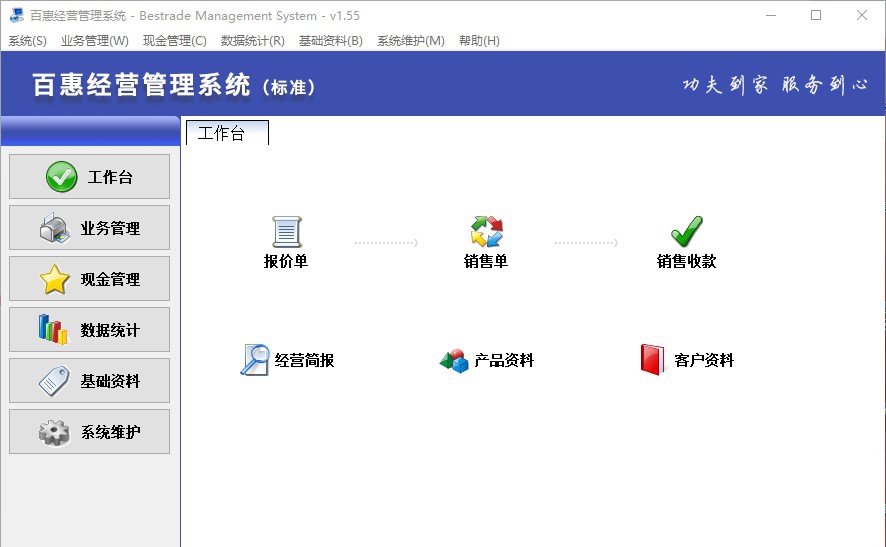The width and height of the screenshot is (886, 547).
Task: Click the application icon in the title bar
Action: tap(17, 15)
